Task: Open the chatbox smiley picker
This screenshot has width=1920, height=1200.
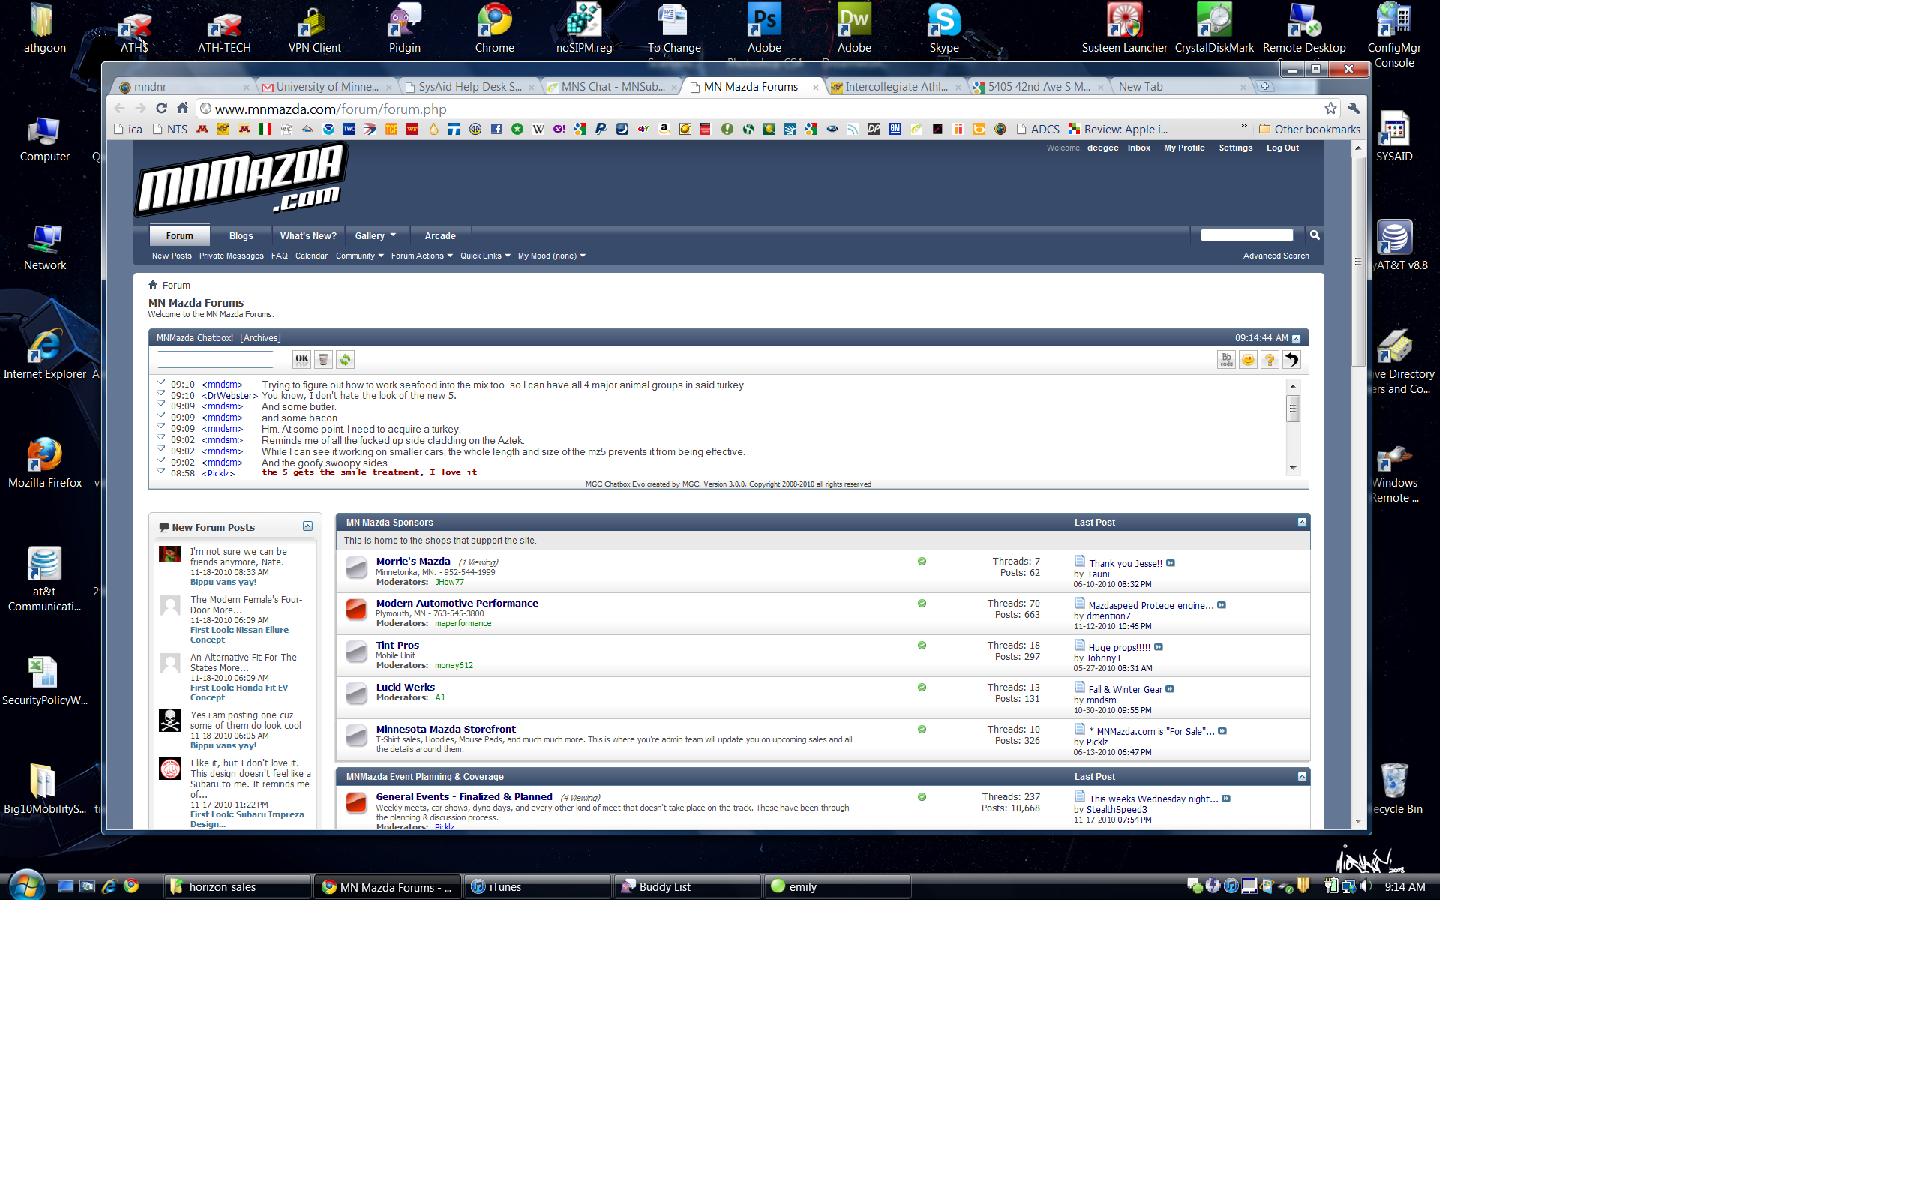Action: point(1248,359)
